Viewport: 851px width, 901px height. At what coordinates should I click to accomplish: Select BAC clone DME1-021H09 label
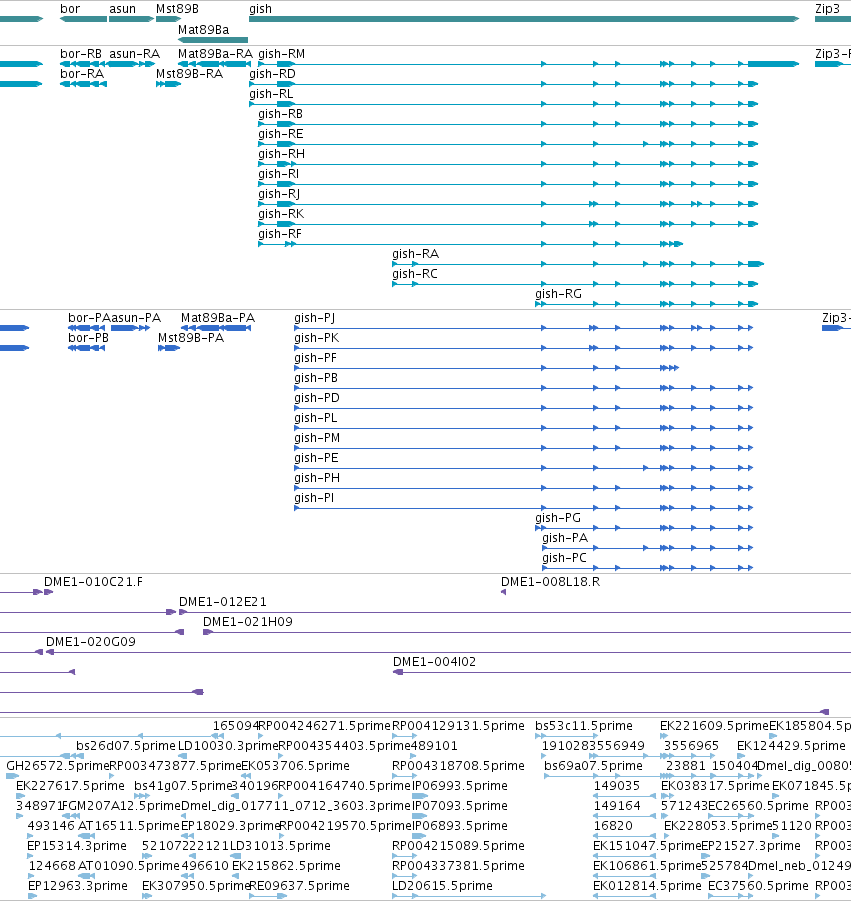point(248,622)
